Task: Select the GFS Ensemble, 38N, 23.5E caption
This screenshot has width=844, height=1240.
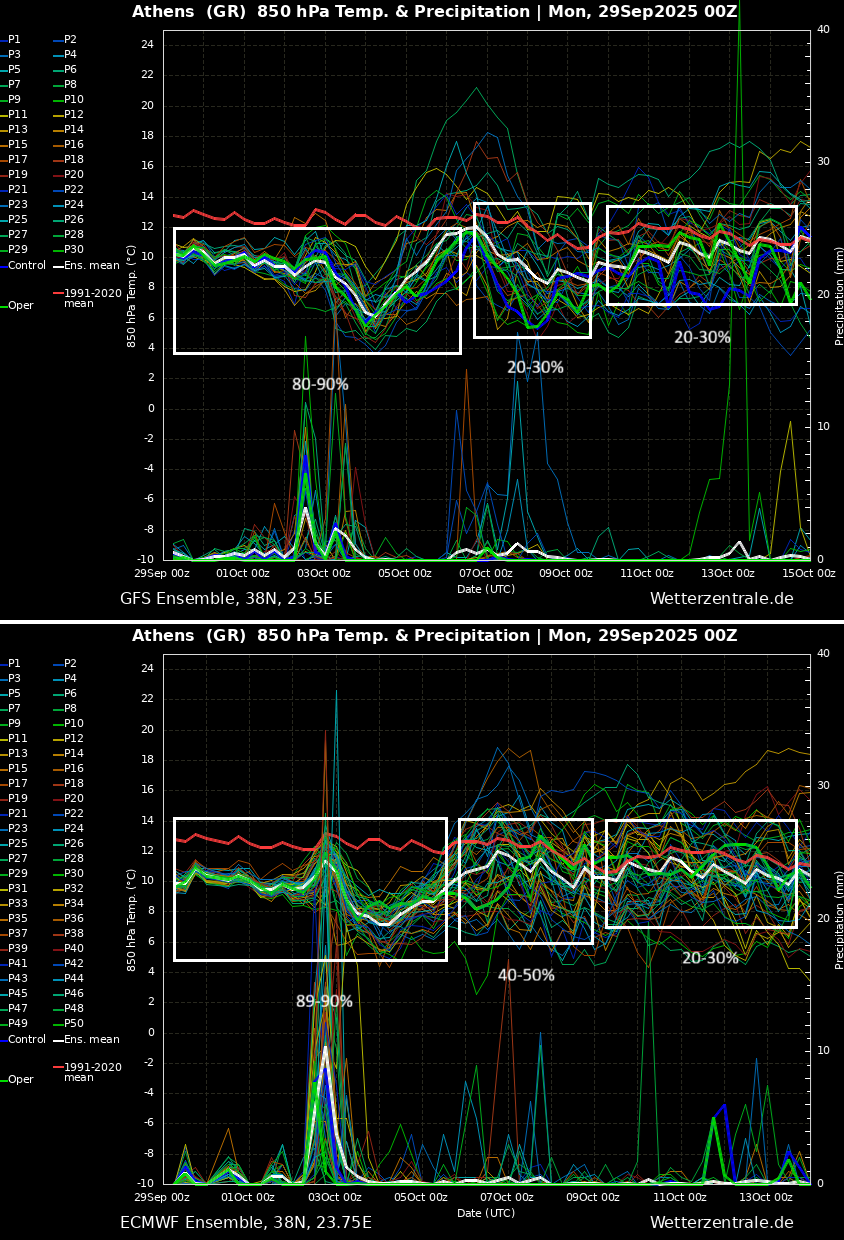Action: (226, 599)
